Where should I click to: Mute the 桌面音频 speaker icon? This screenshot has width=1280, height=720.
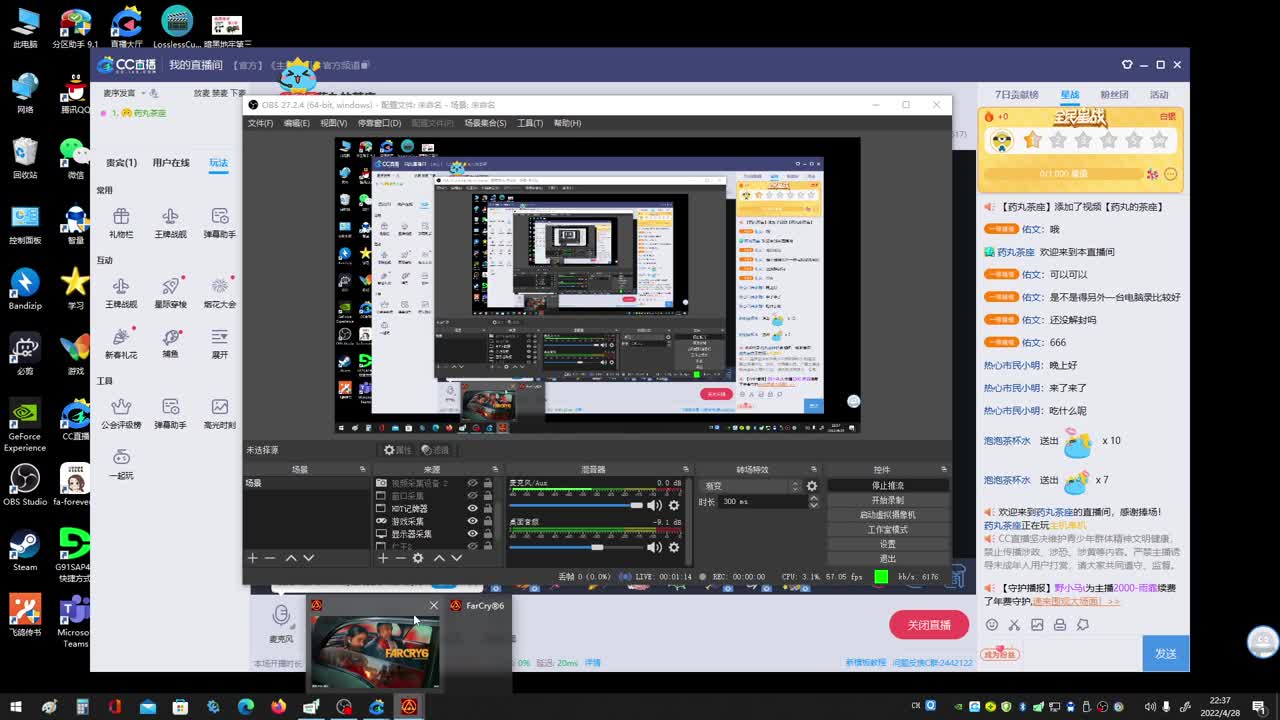tap(654, 547)
